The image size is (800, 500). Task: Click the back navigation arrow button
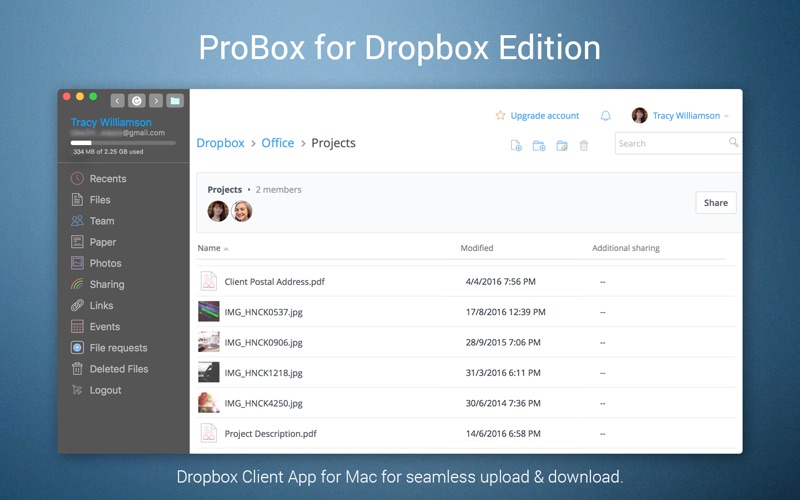pyautogui.click(x=117, y=101)
